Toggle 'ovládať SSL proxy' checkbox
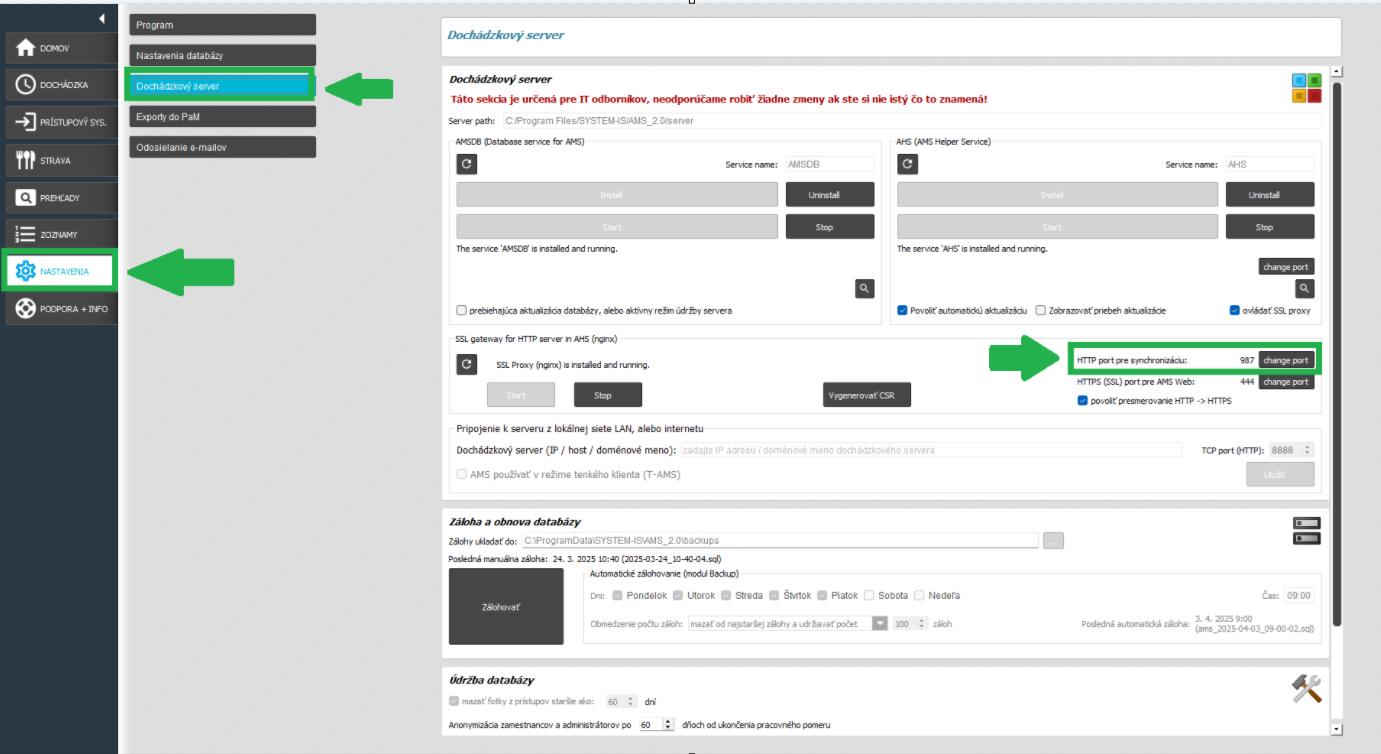Image resolution: width=1381 pixels, height=754 pixels. pos(1235,310)
